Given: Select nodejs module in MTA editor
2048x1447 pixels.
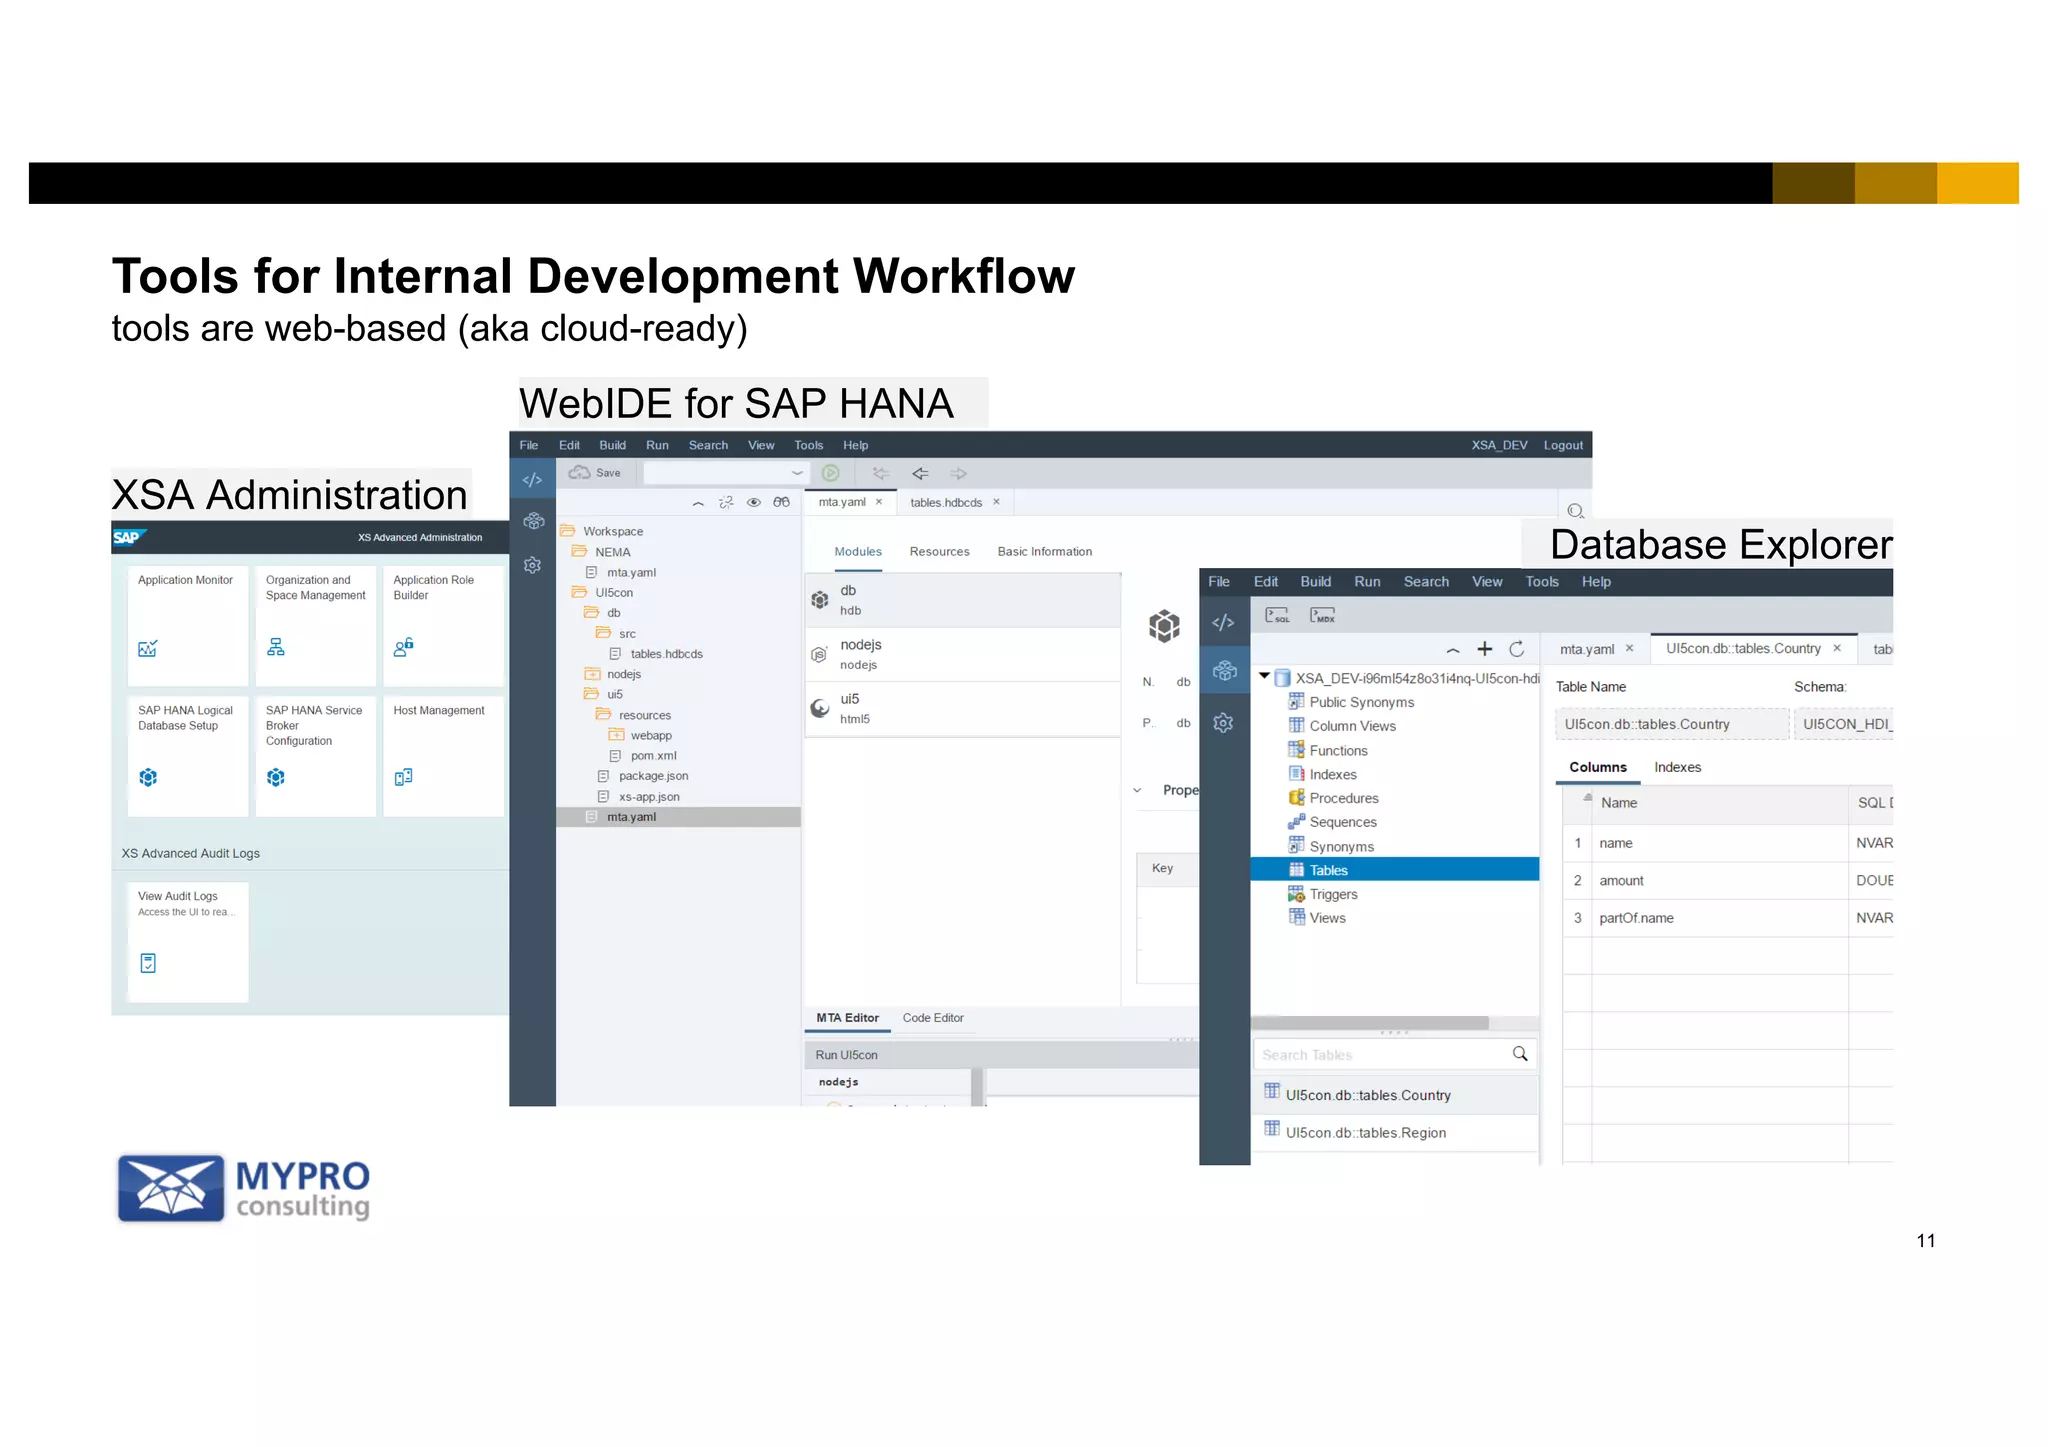Looking at the screenshot, I should coord(962,654).
